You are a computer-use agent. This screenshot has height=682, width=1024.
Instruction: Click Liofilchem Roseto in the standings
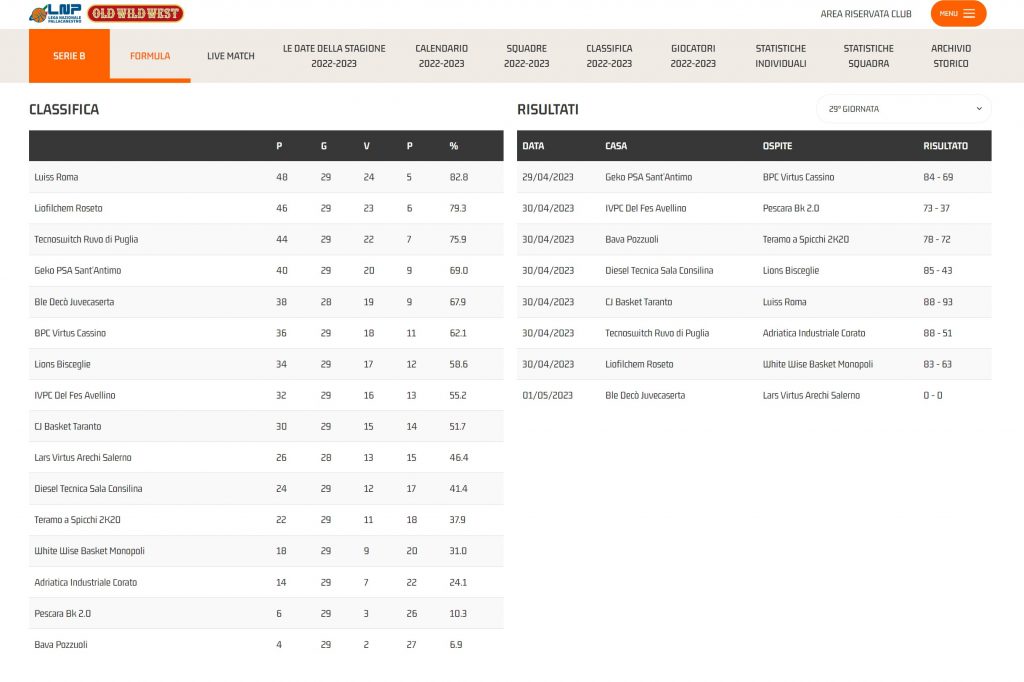coord(69,208)
